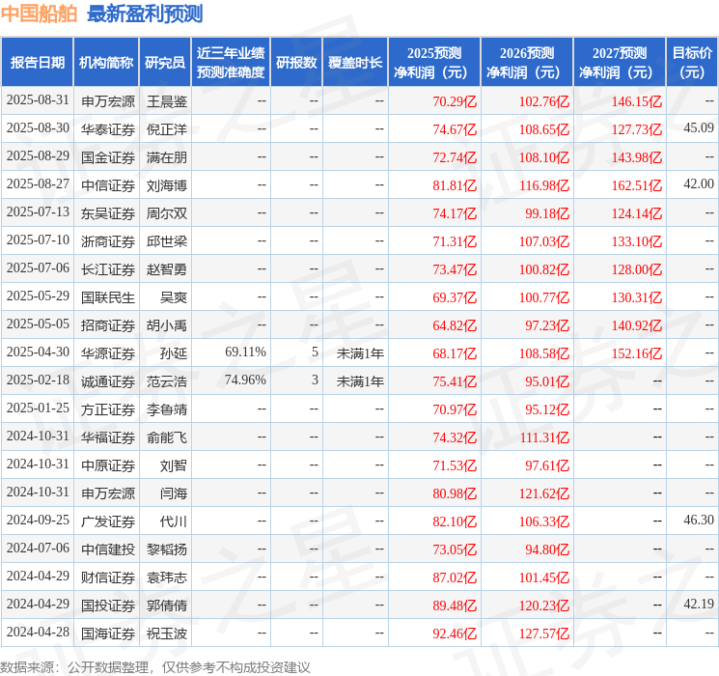The height and width of the screenshot is (676, 719).
Task: Click the 覆盖时长 column header
Action: (x=355, y=62)
